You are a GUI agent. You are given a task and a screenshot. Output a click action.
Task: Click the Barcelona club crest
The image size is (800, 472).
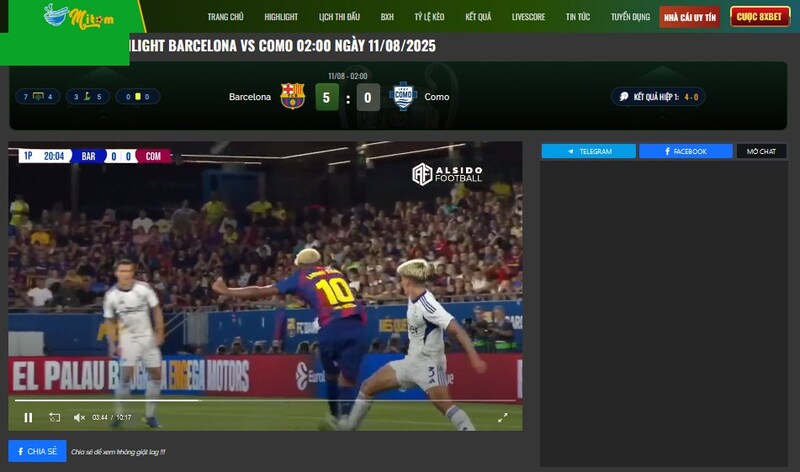292,96
